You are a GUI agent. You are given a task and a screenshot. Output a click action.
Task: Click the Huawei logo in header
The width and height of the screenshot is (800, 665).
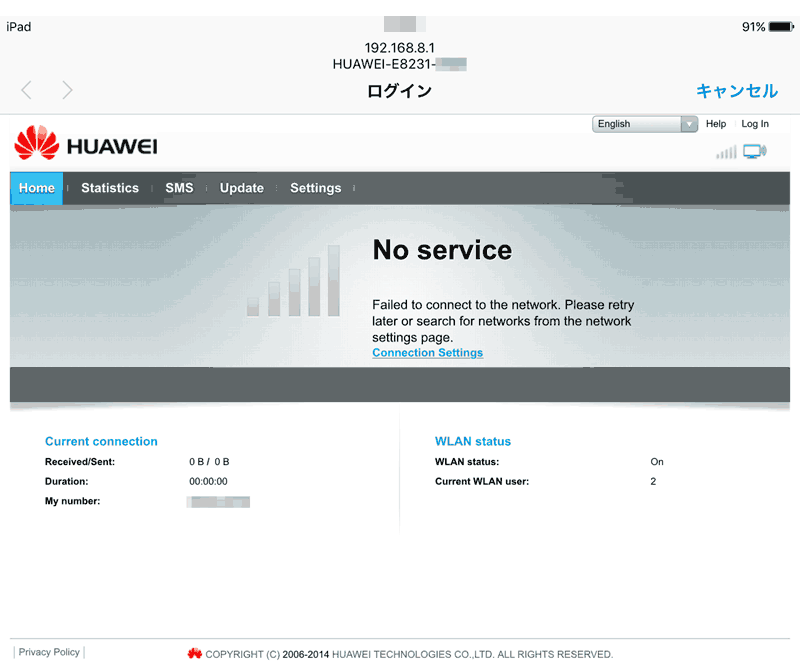(x=86, y=145)
